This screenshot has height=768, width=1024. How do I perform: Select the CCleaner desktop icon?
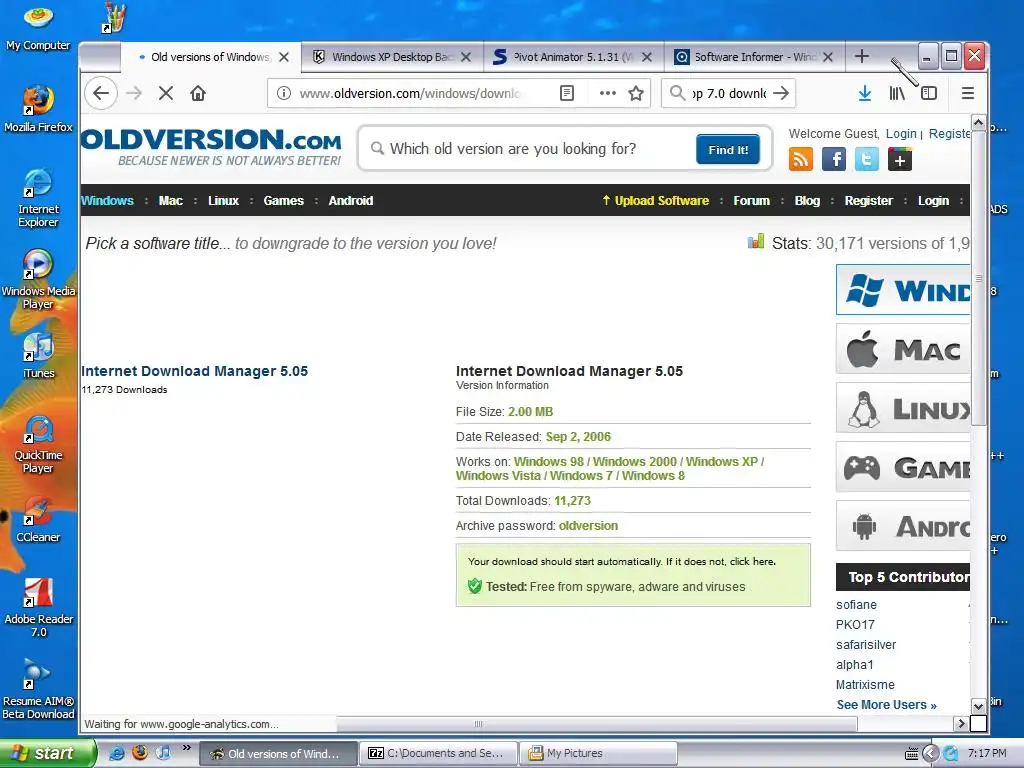pyautogui.click(x=38, y=519)
